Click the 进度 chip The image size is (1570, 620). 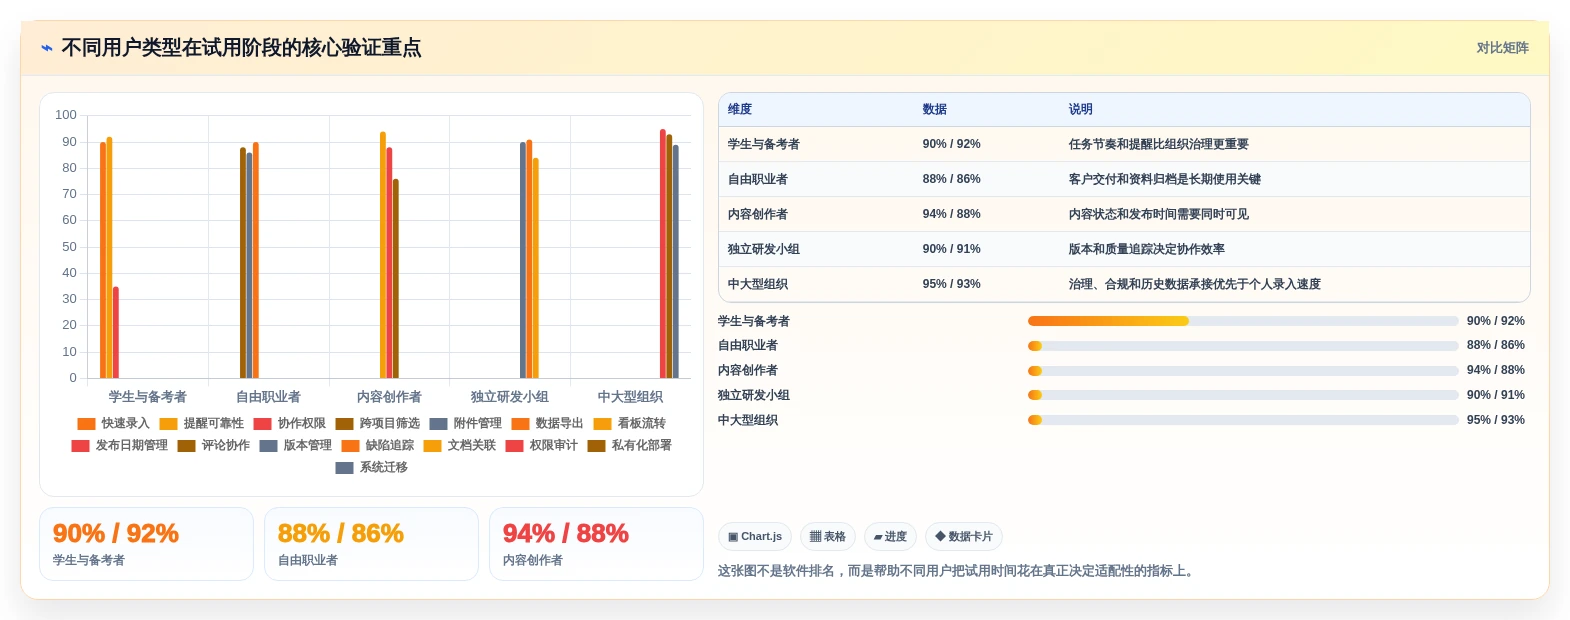(890, 537)
